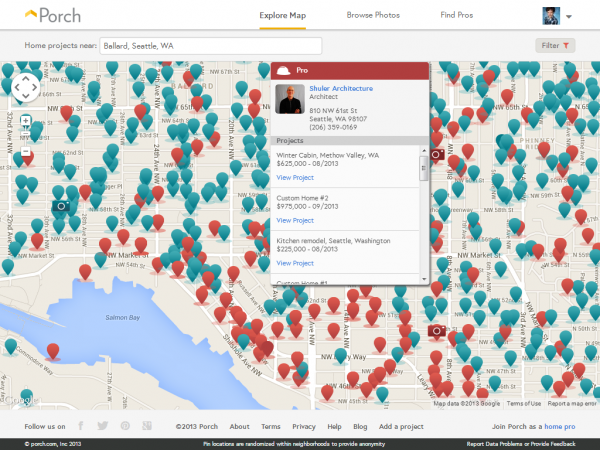Click the camera marker near 30th Ave NW
Screen dimensions: 600x450
point(61,206)
